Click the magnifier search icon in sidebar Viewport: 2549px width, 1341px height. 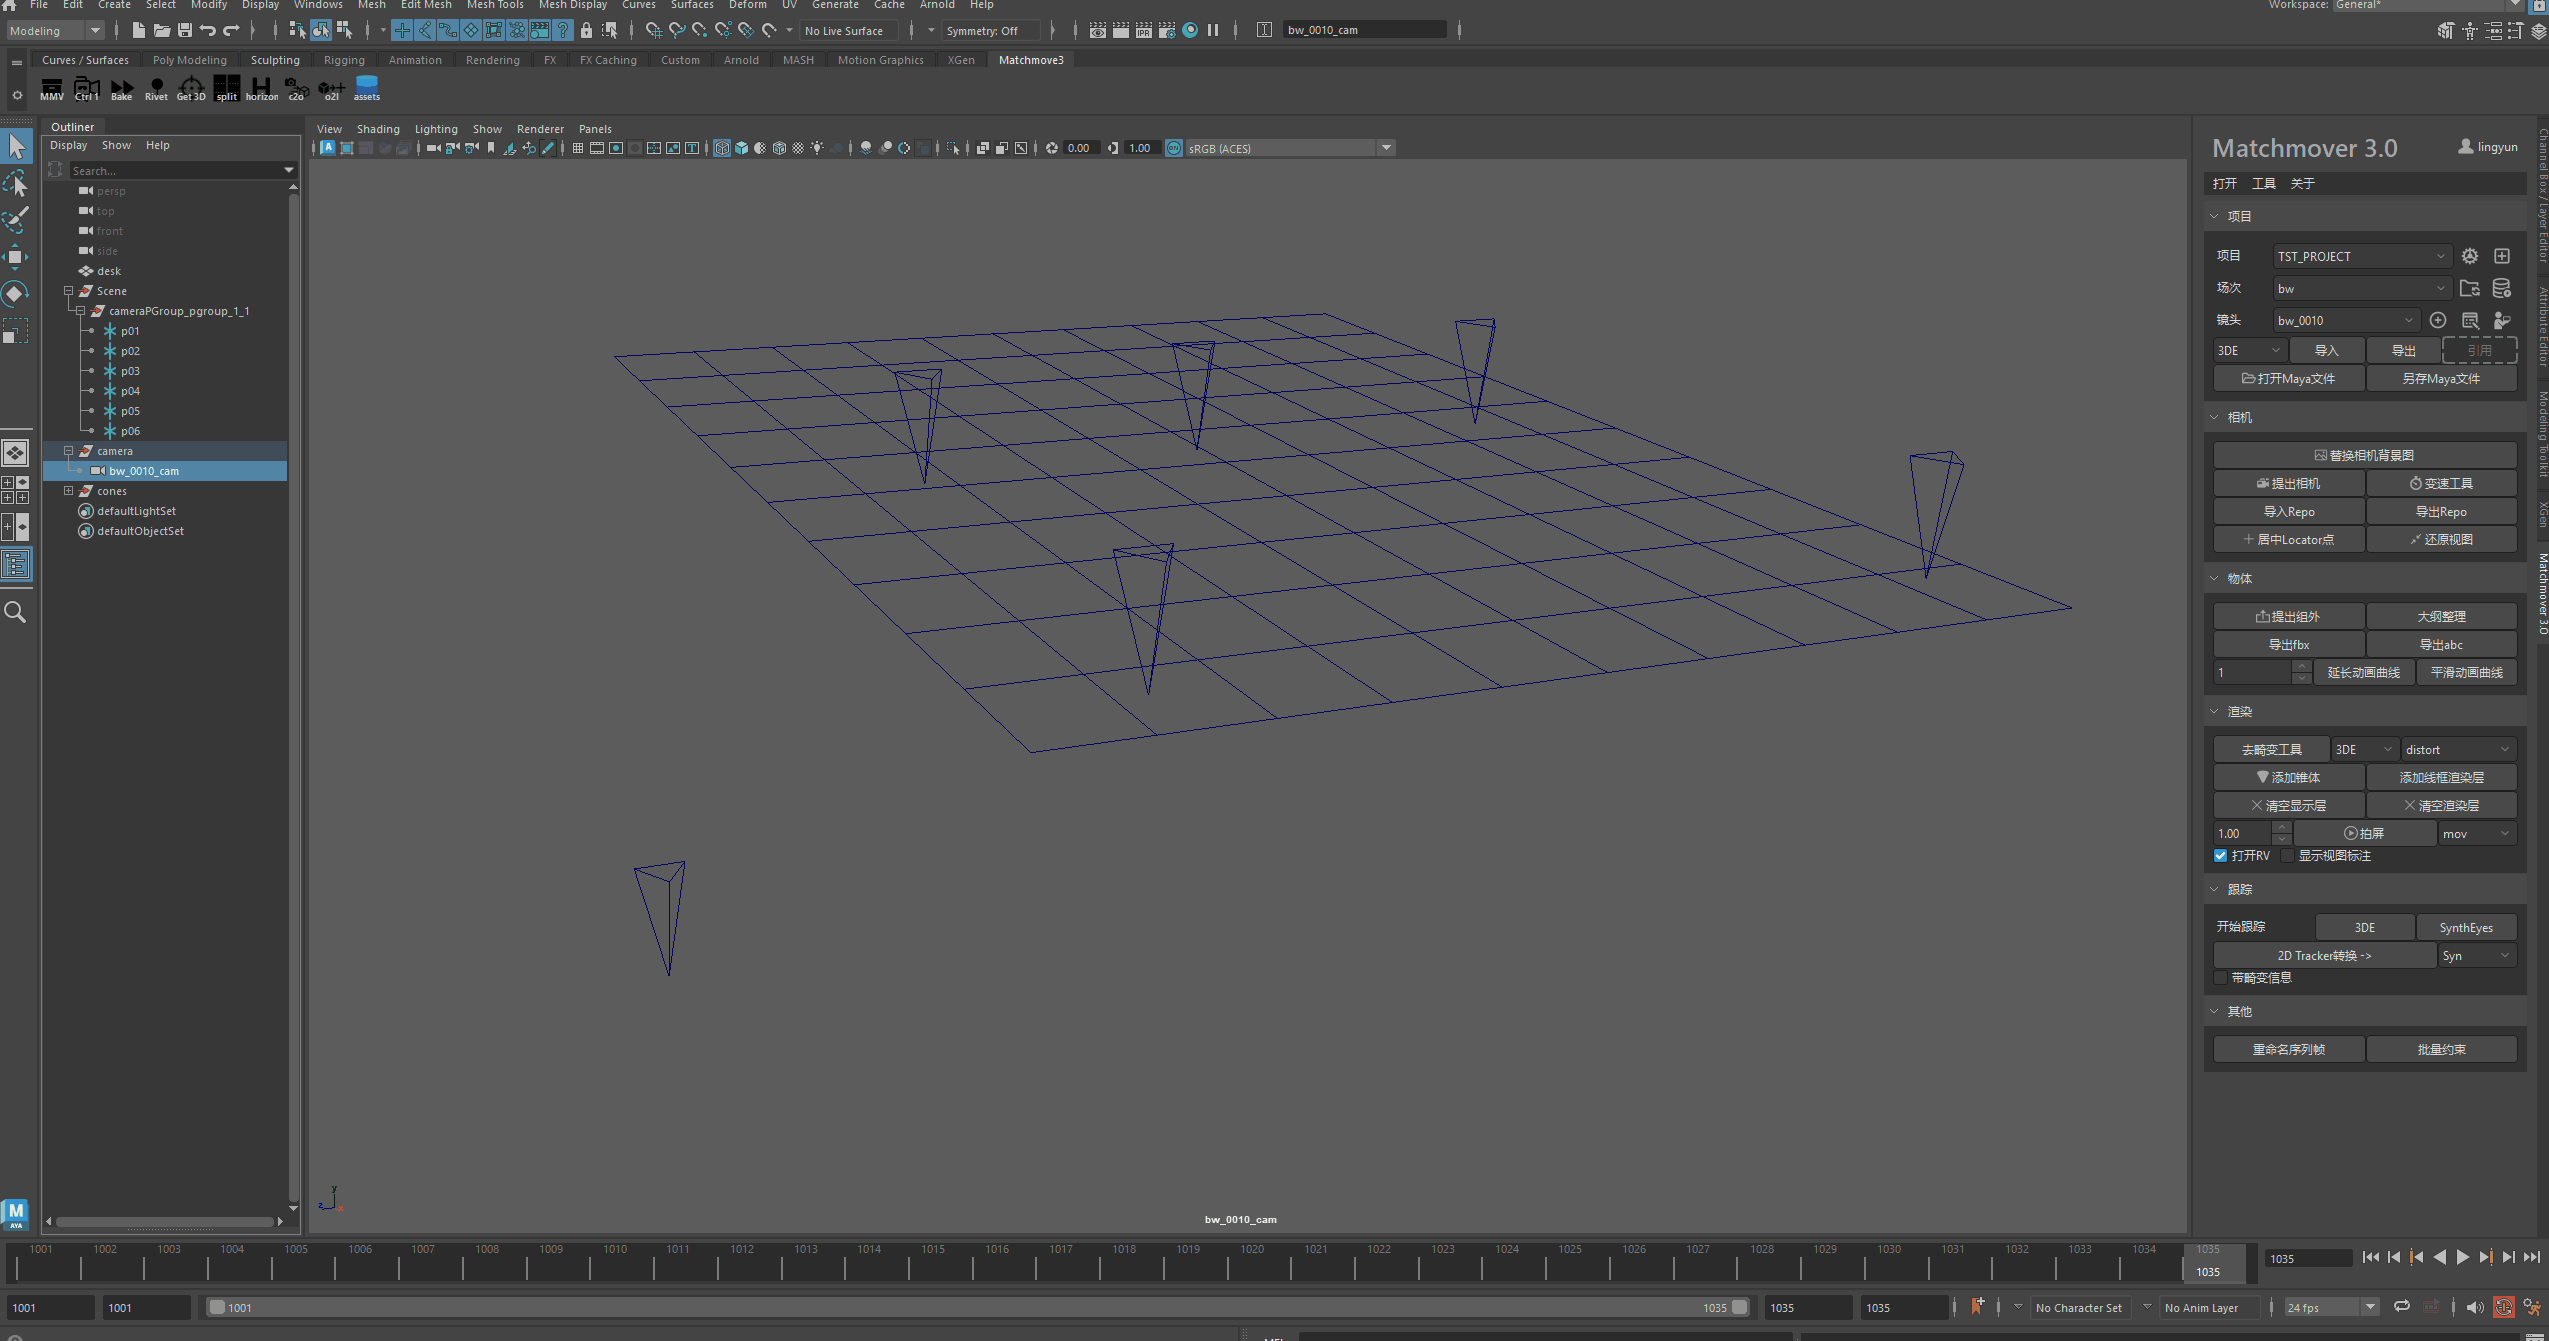(16, 612)
